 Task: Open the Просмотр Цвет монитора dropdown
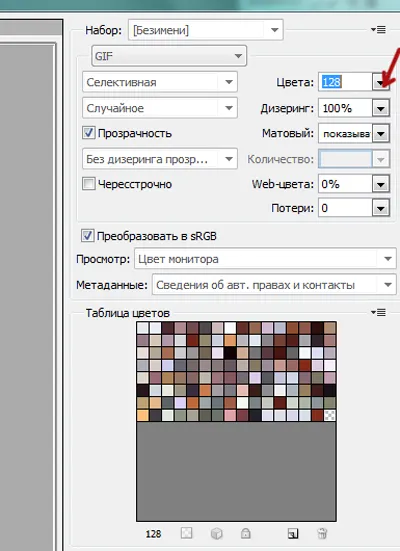pyautogui.click(x=265, y=259)
